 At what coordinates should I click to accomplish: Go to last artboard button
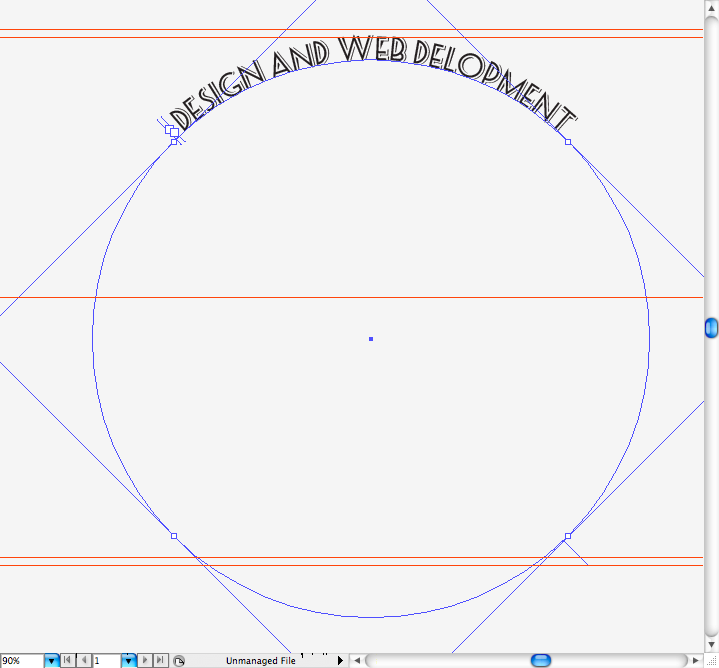click(x=160, y=660)
